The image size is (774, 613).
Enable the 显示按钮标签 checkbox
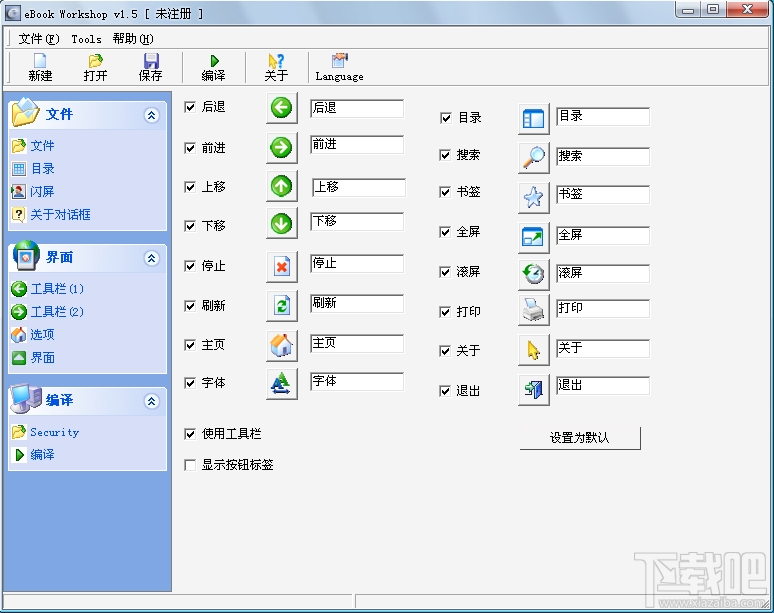pos(190,465)
